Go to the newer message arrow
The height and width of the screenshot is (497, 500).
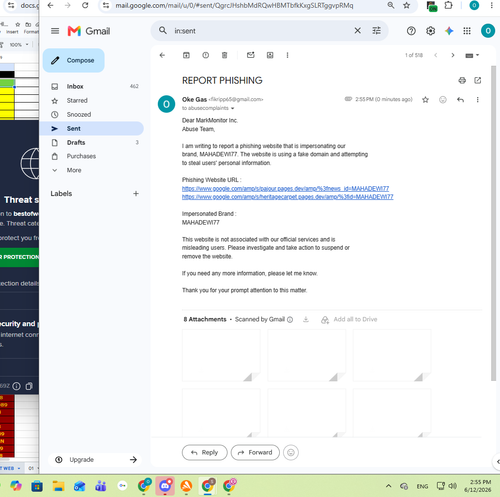436,55
